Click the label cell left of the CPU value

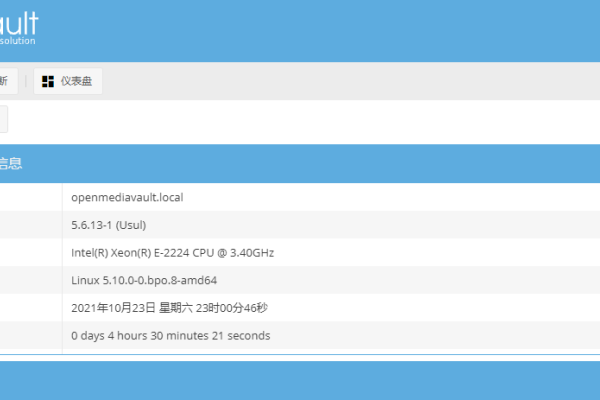[x=30, y=253]
